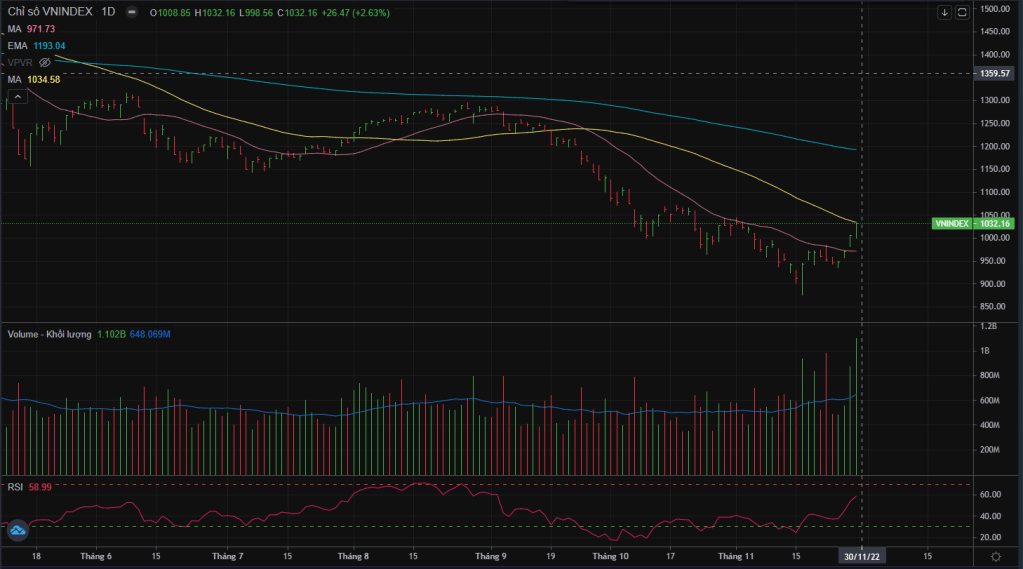
Task: Select the EMA 1193.04 indicator legend
Action: 36,46
